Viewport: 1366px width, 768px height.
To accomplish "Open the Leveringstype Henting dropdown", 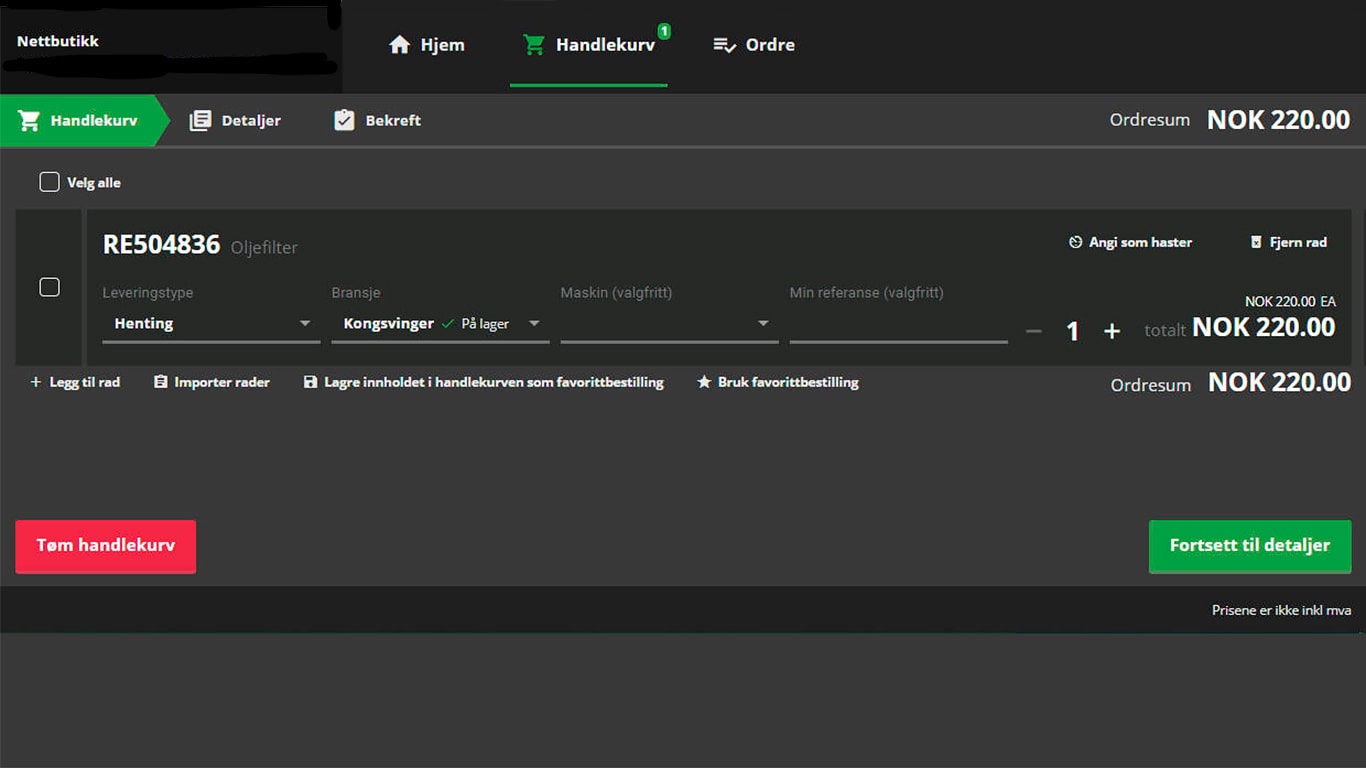I will 211,324.
